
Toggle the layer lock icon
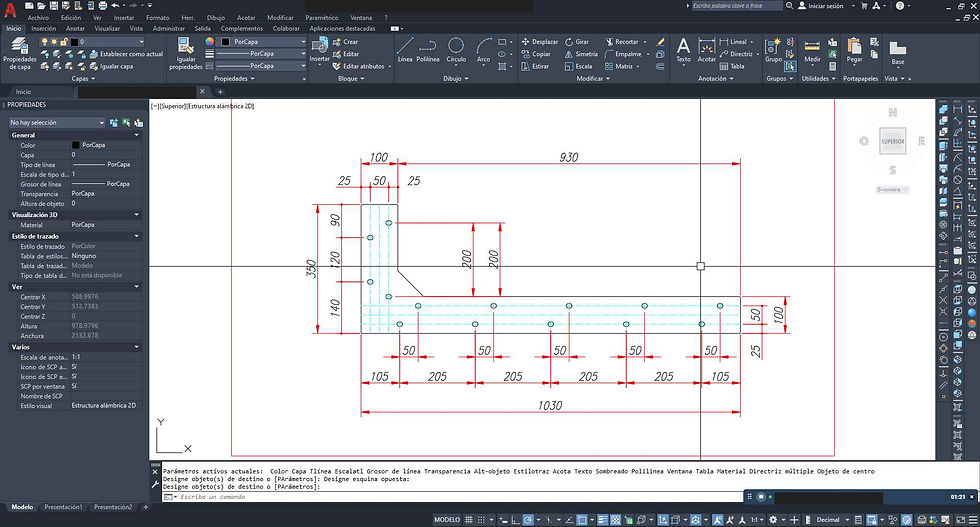point(63,42)
